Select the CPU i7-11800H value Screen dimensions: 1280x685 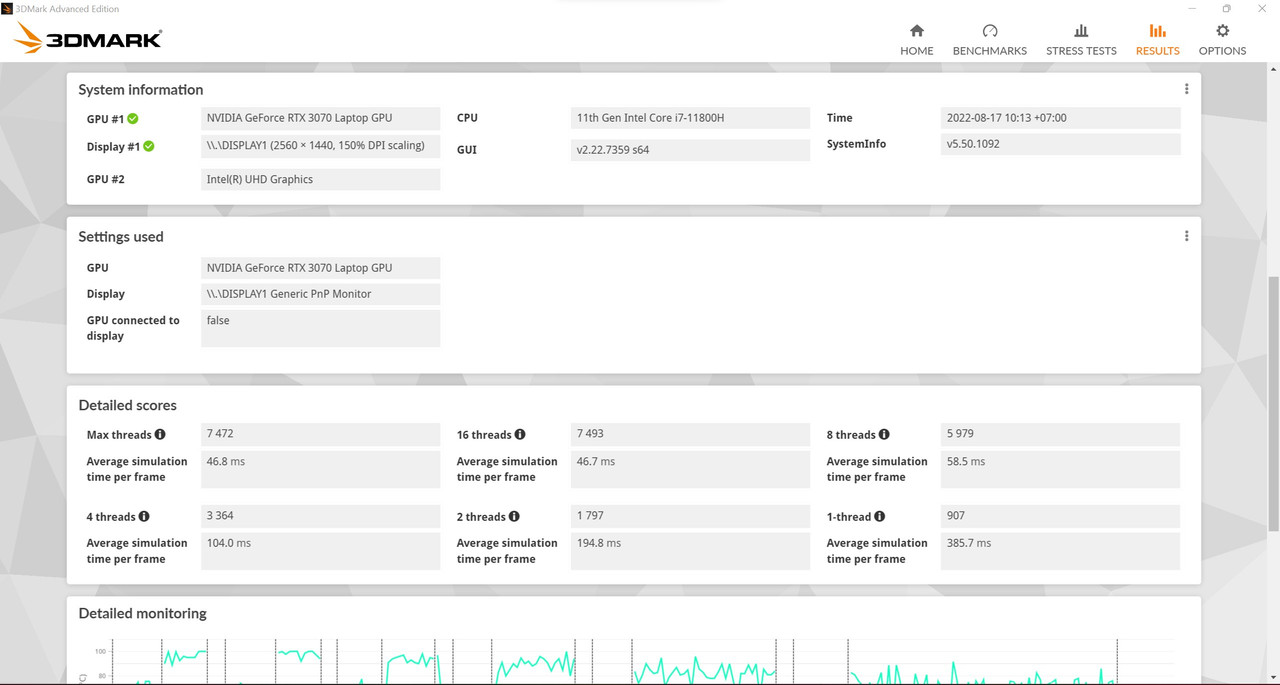[x=690, y=118]
